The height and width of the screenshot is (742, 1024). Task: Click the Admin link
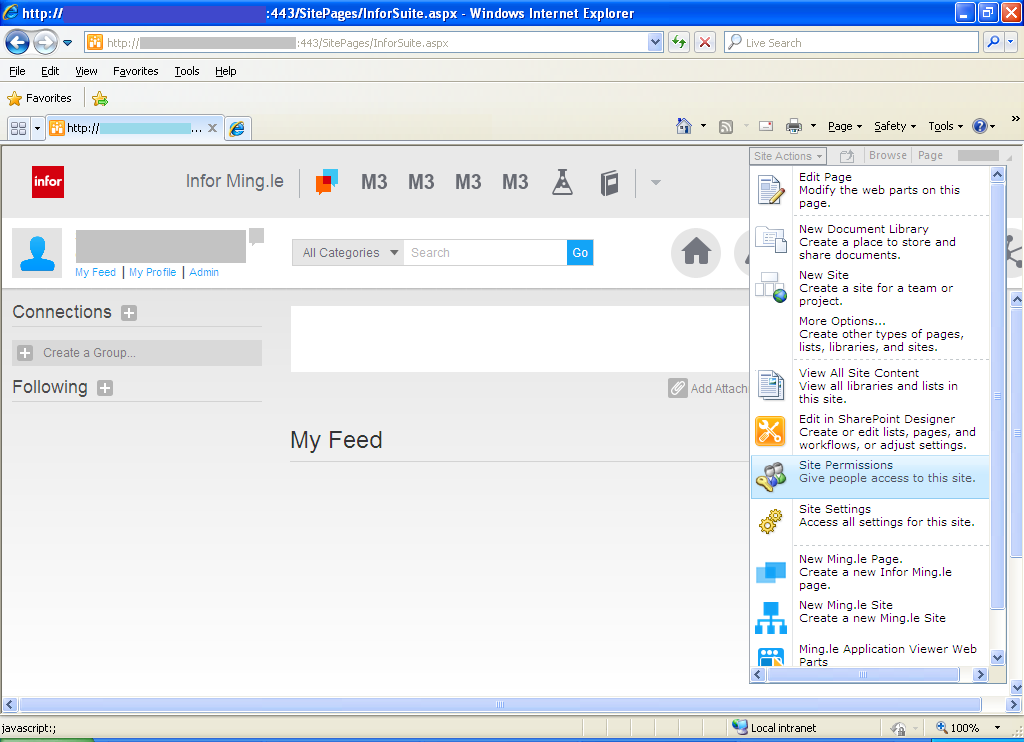pos(204,272)
